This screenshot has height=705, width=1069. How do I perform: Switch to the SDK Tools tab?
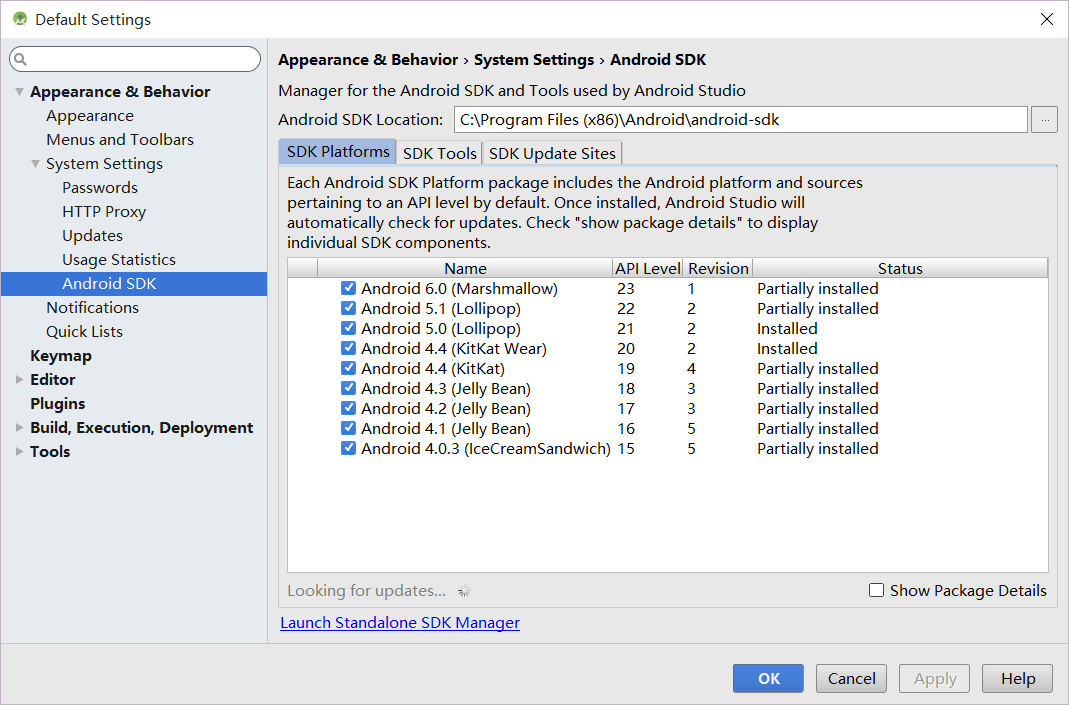[x=439, y=153]
